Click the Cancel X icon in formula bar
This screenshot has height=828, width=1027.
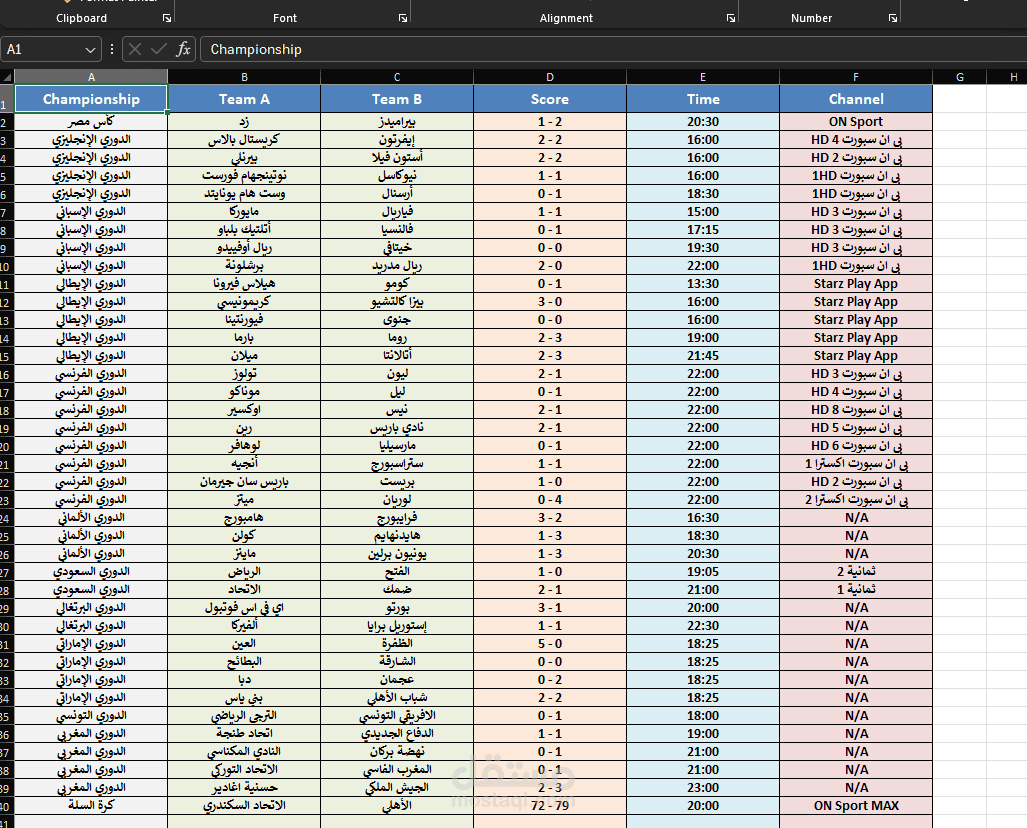pos(135,49)
